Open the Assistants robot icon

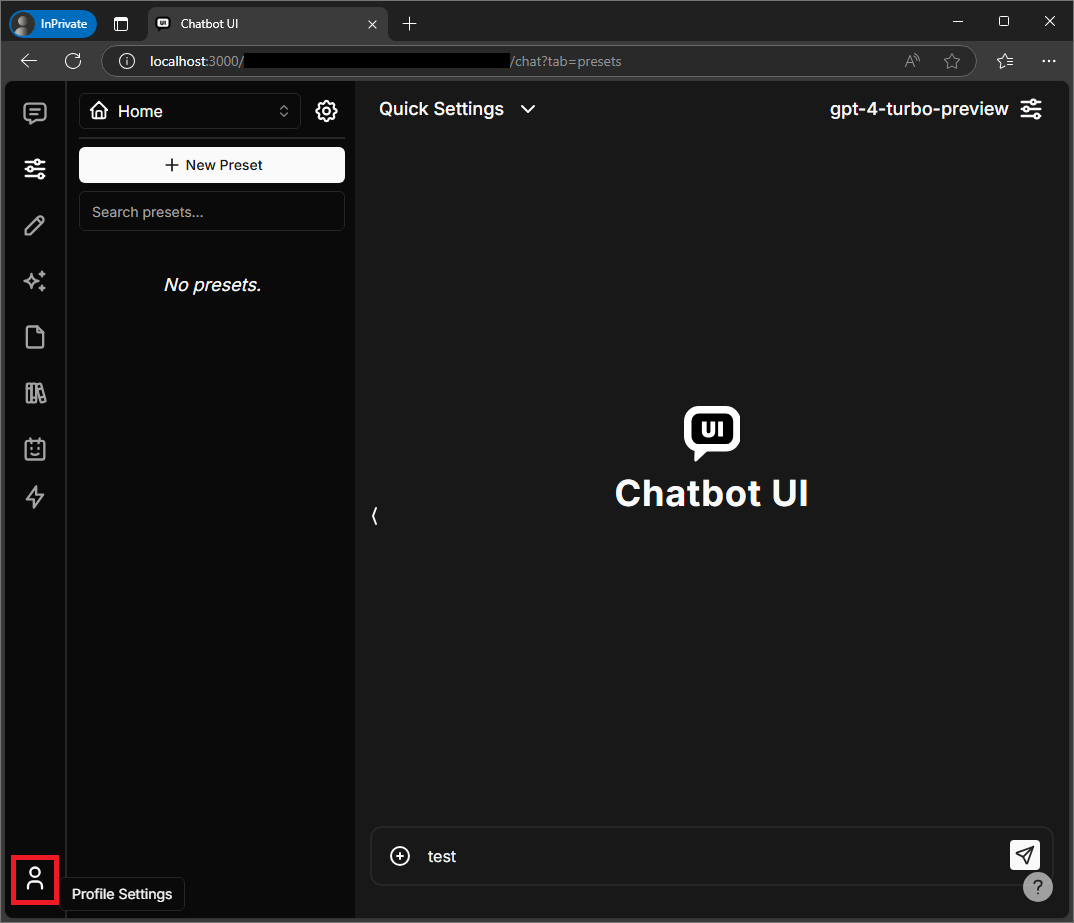[35, 449]
